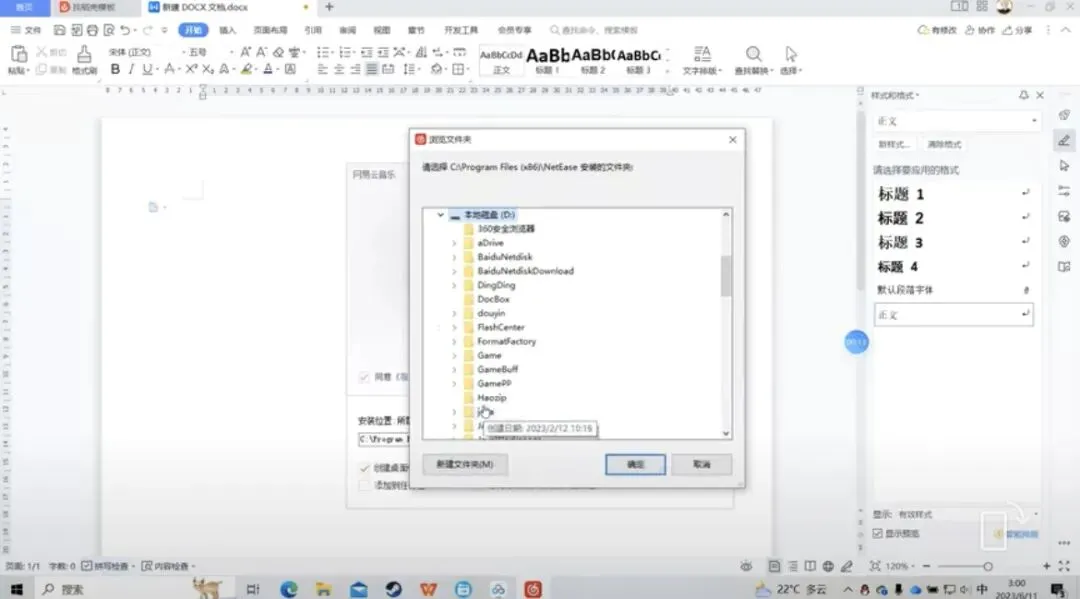Apply Heading 1 from styles panel
The height and width of the screenshot is (599, 1080).
click(954, 194)
